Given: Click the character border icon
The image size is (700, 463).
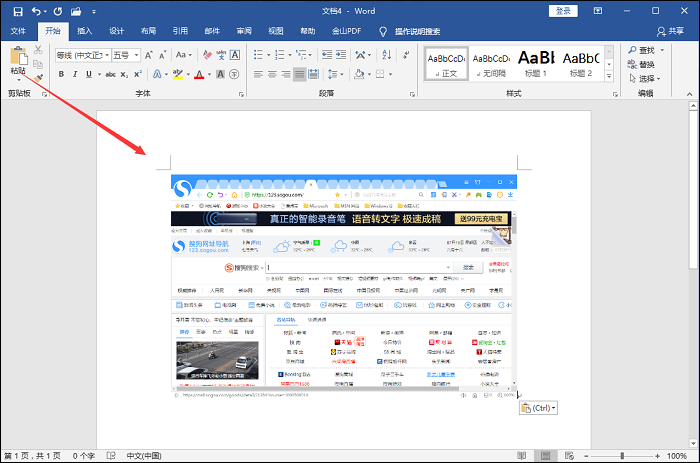Looking at the screenshot, I should (235, 55).
